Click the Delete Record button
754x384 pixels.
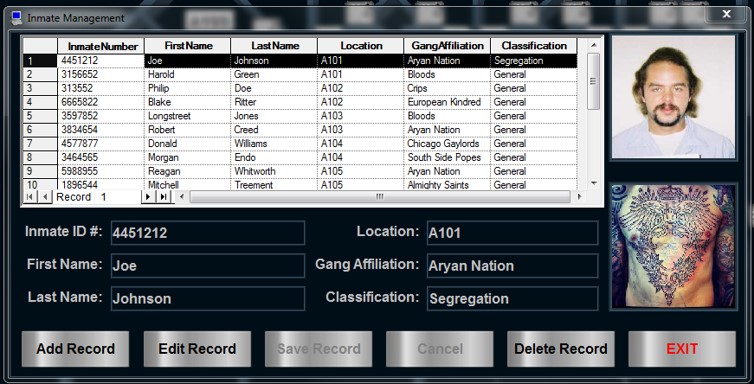tap(561, 349)
